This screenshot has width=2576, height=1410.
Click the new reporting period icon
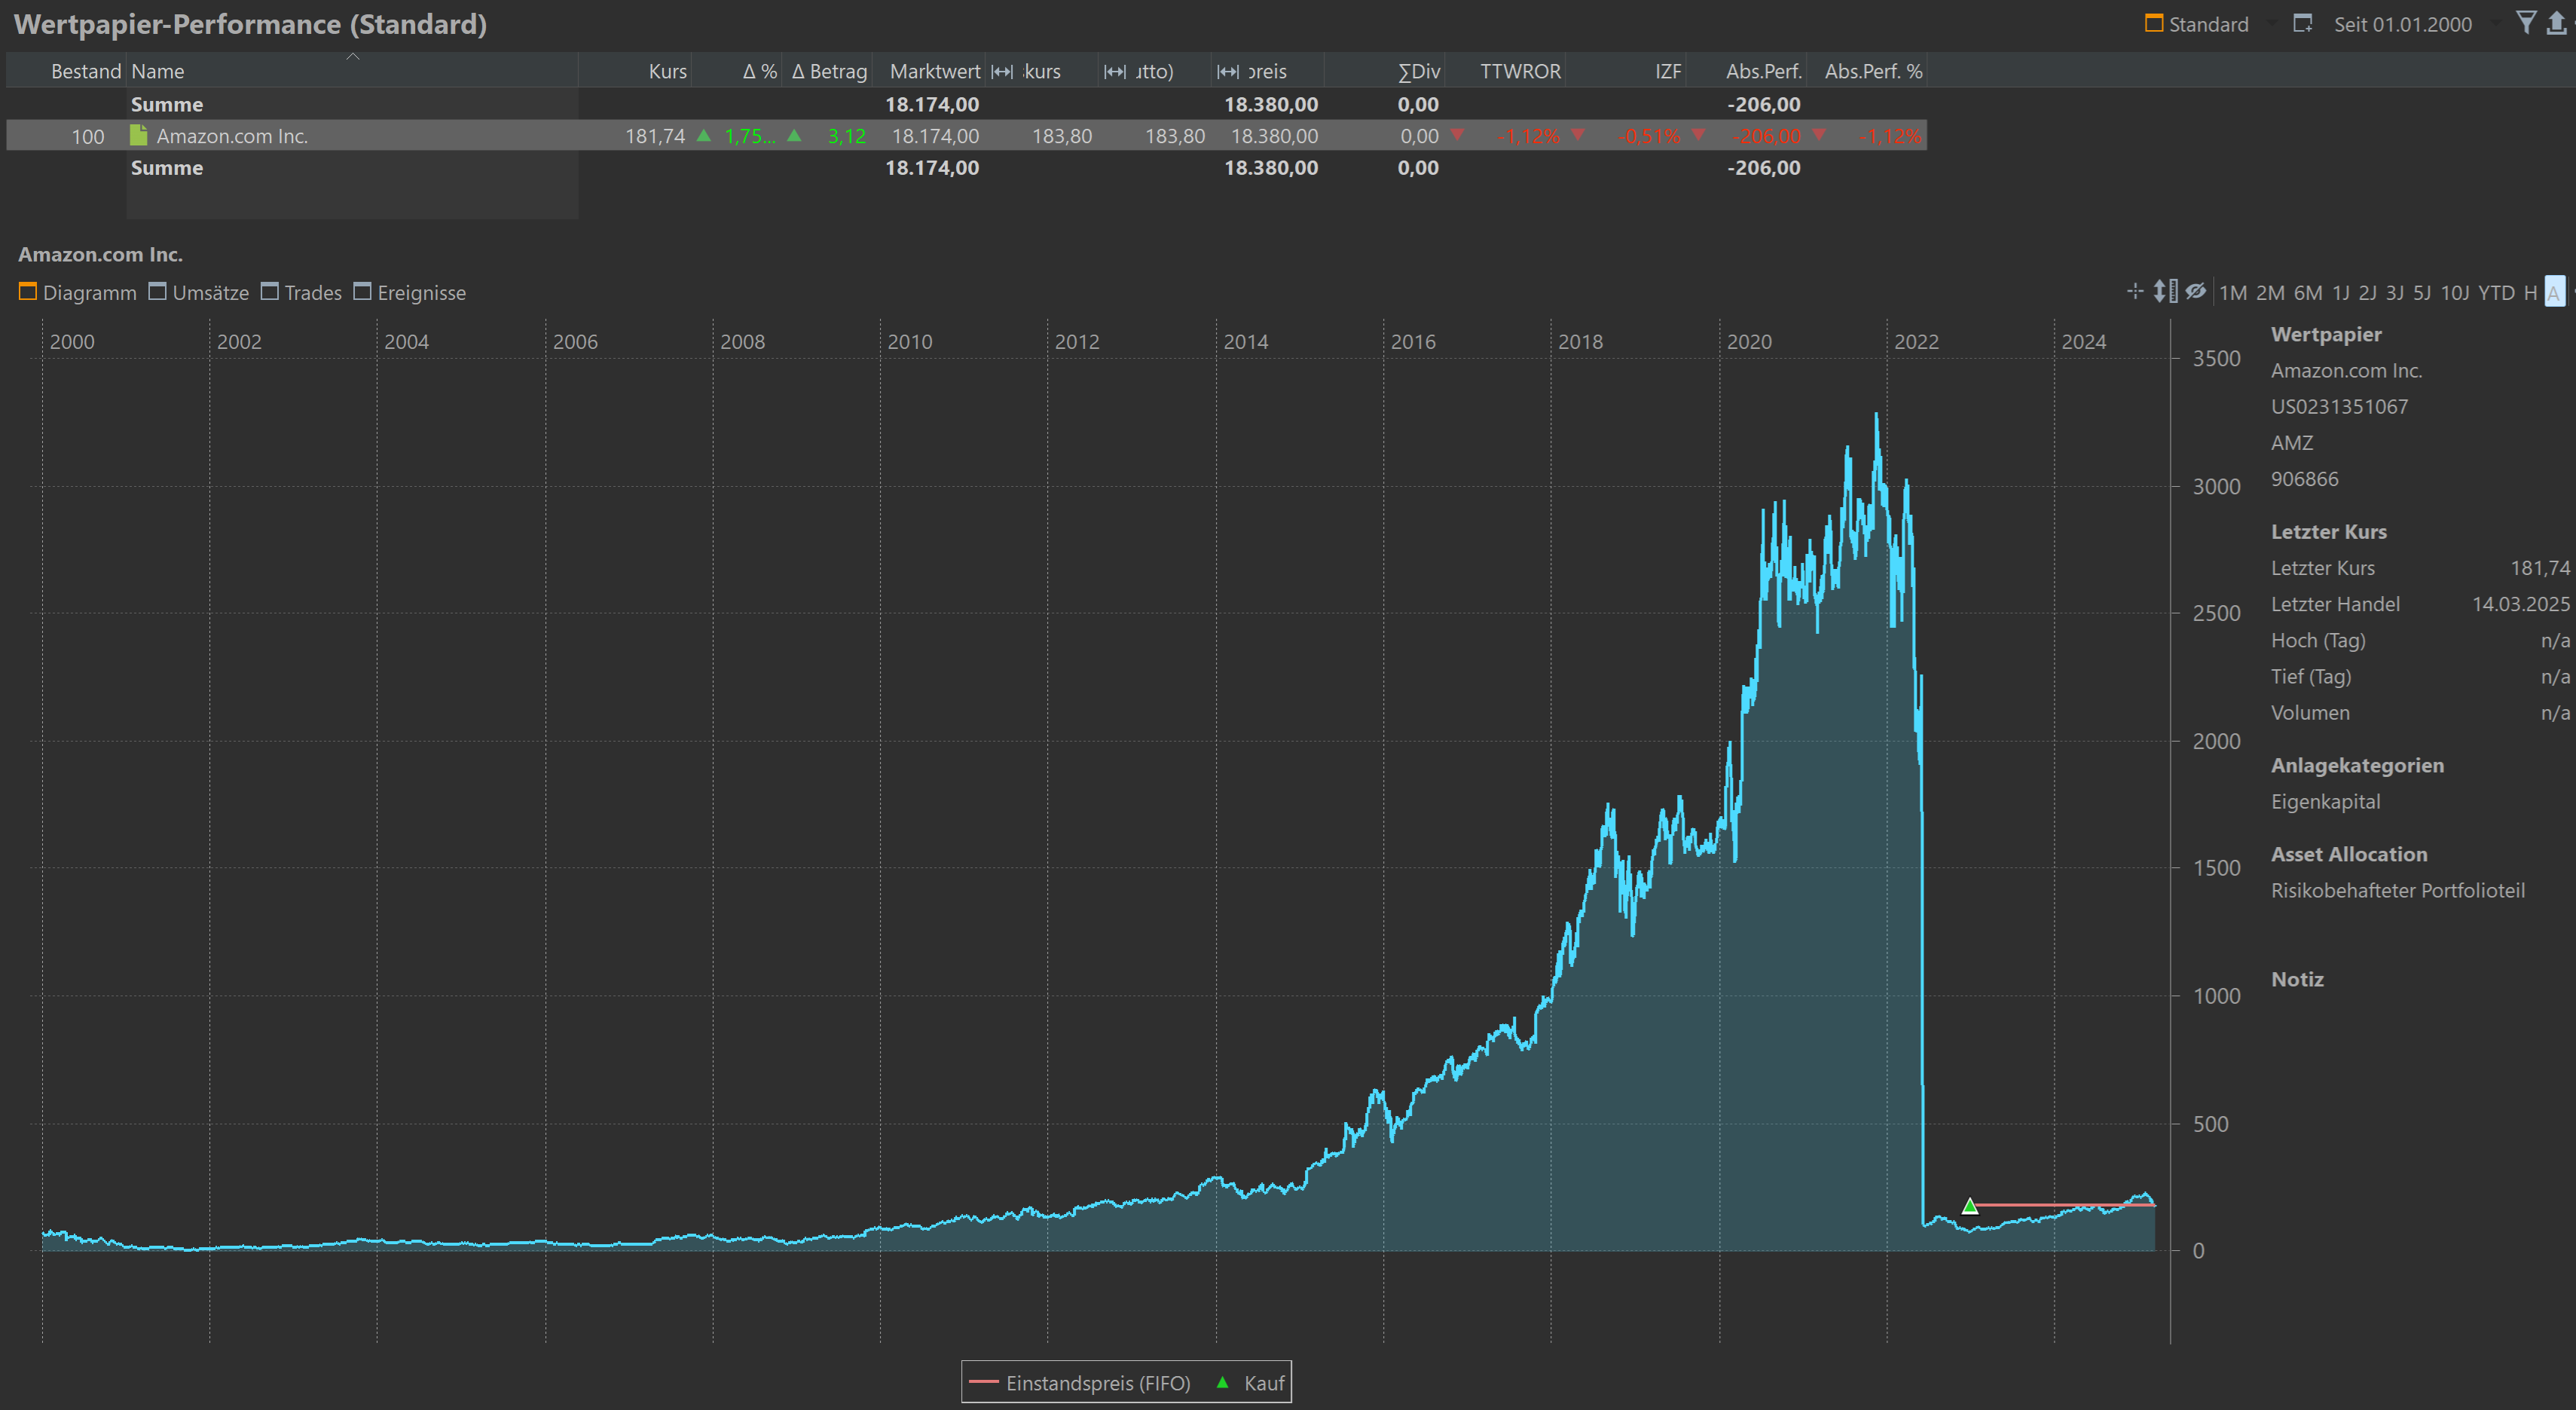[2302, 23]
